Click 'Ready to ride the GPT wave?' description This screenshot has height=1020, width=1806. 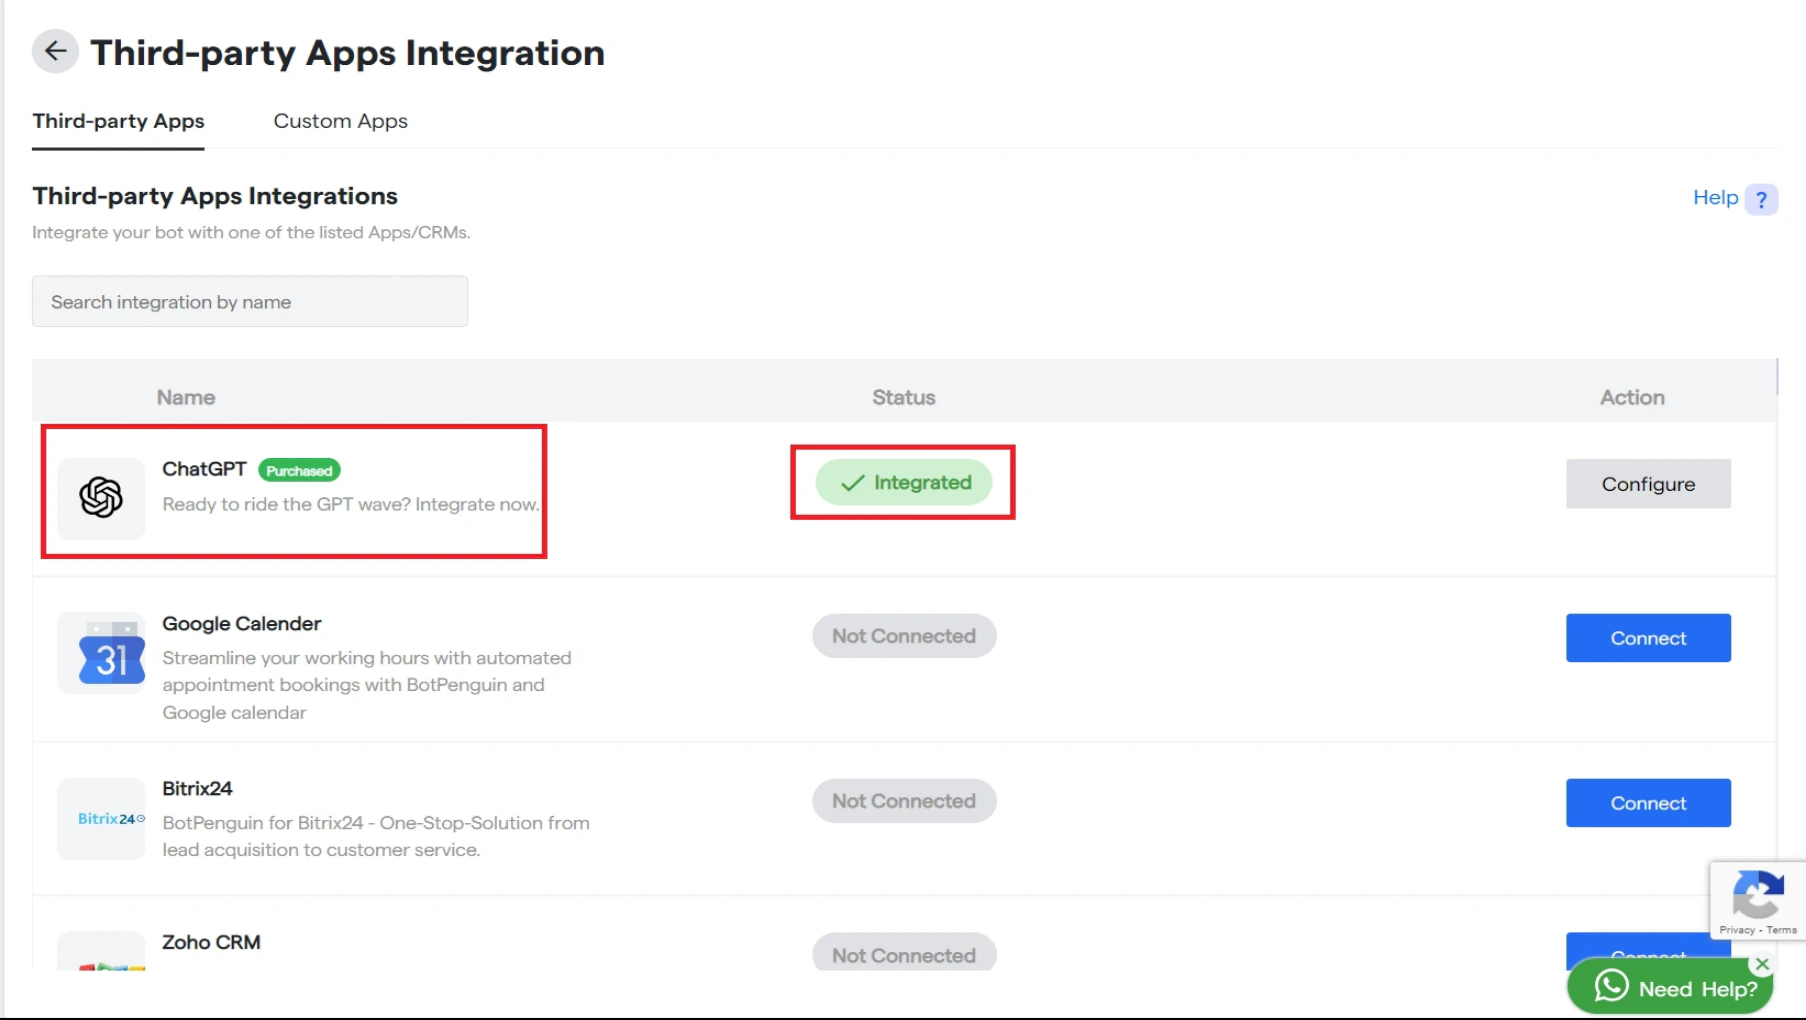[351, 504]
